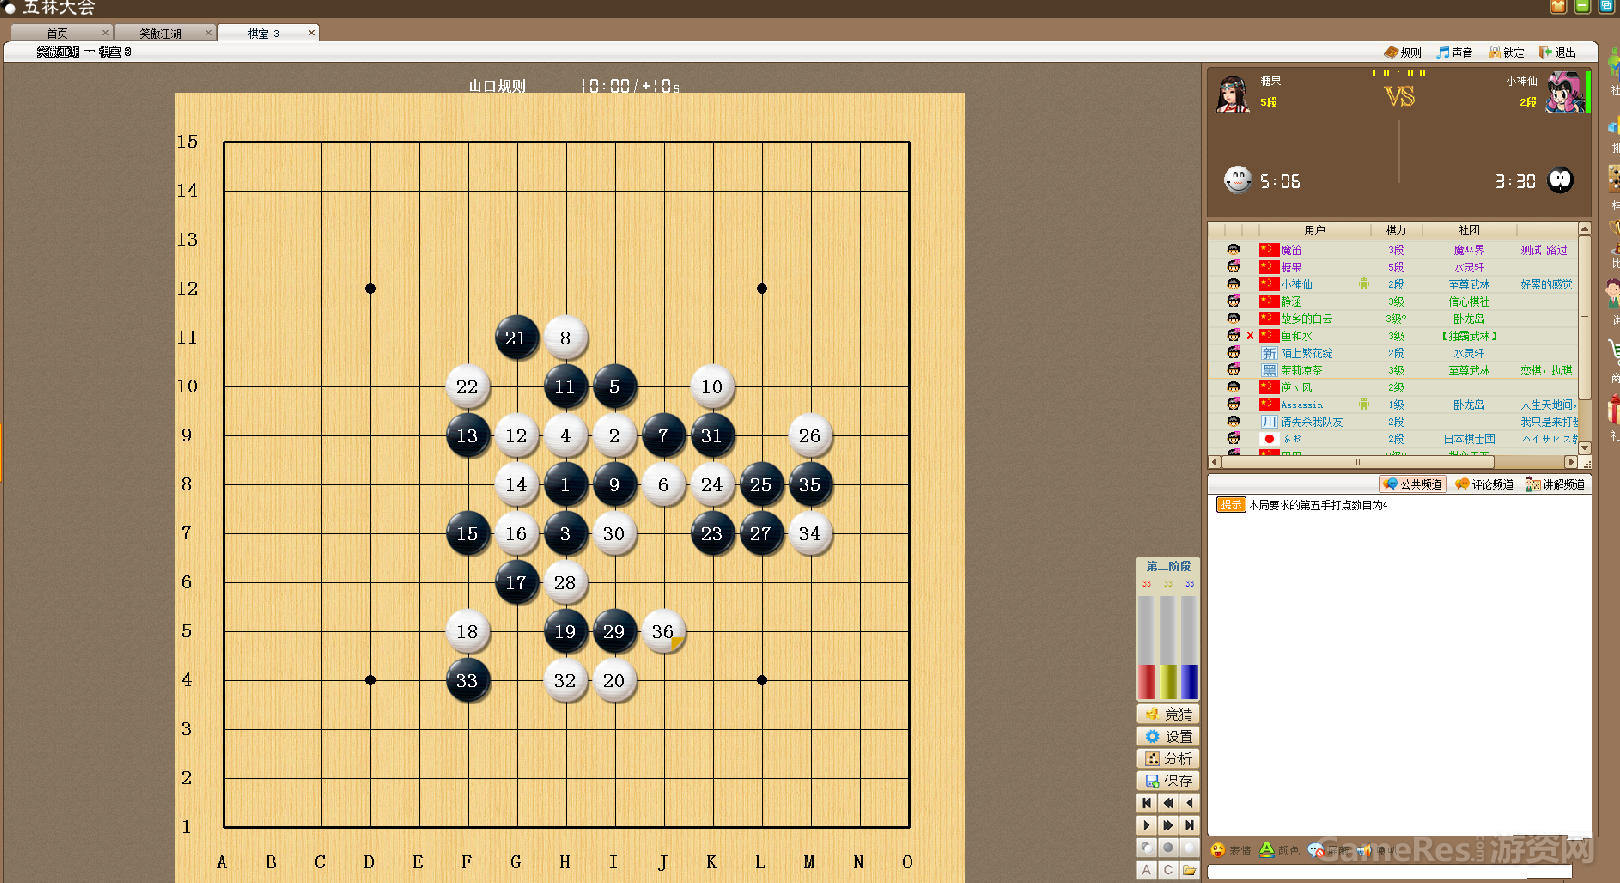
Task: Close the 棋室 3 tab
Action: tap(311, 32)
